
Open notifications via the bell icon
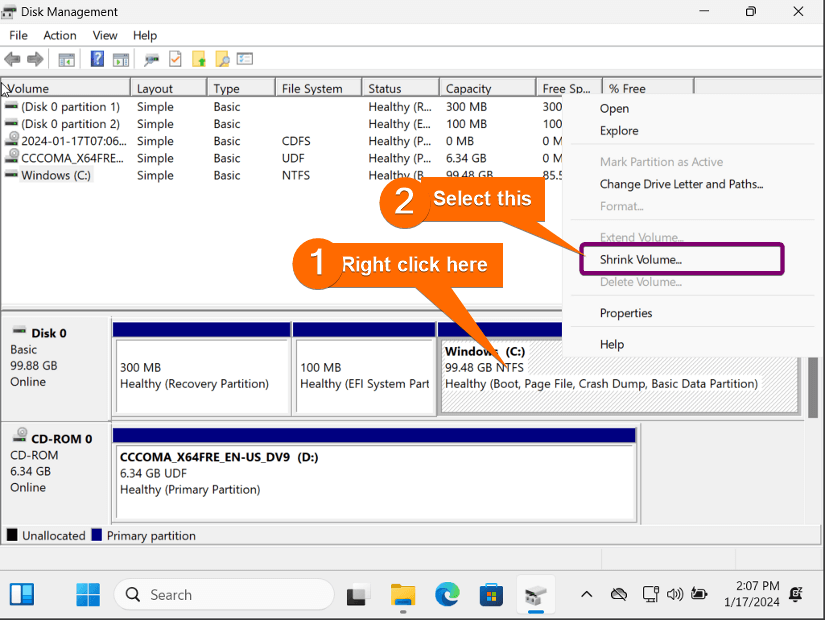(796, 594)
